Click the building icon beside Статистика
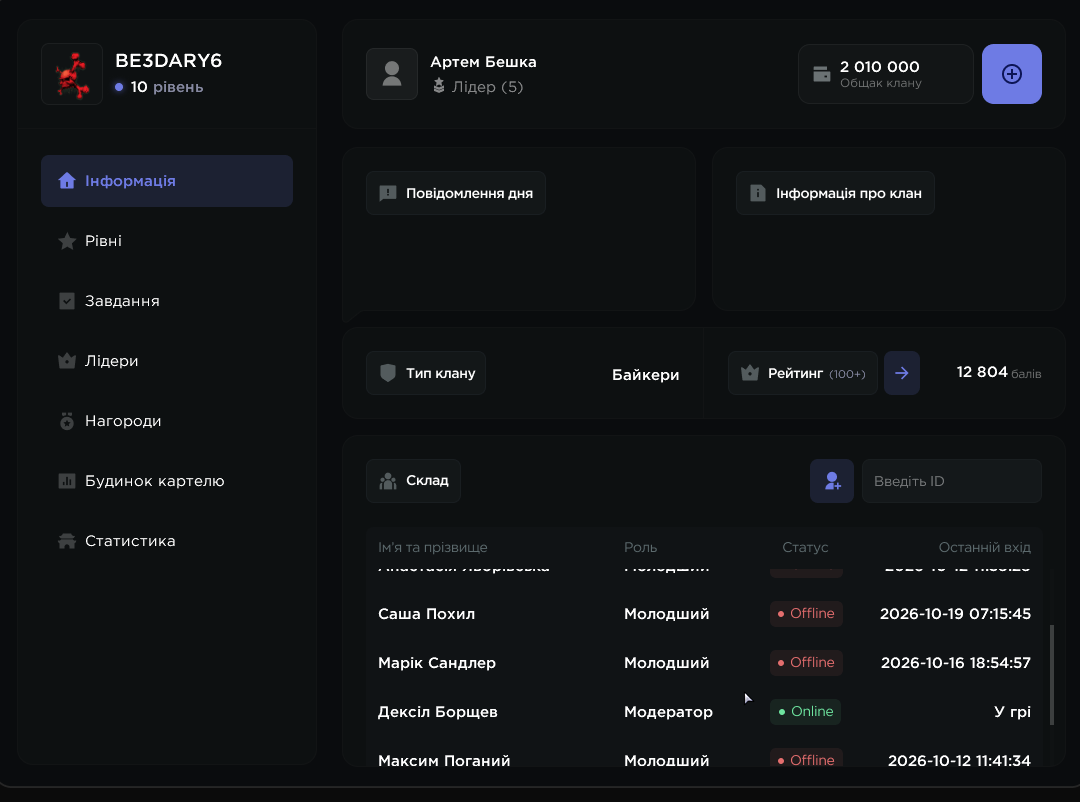The height and width of the screenshot is (802, 1080). [67, 541]
